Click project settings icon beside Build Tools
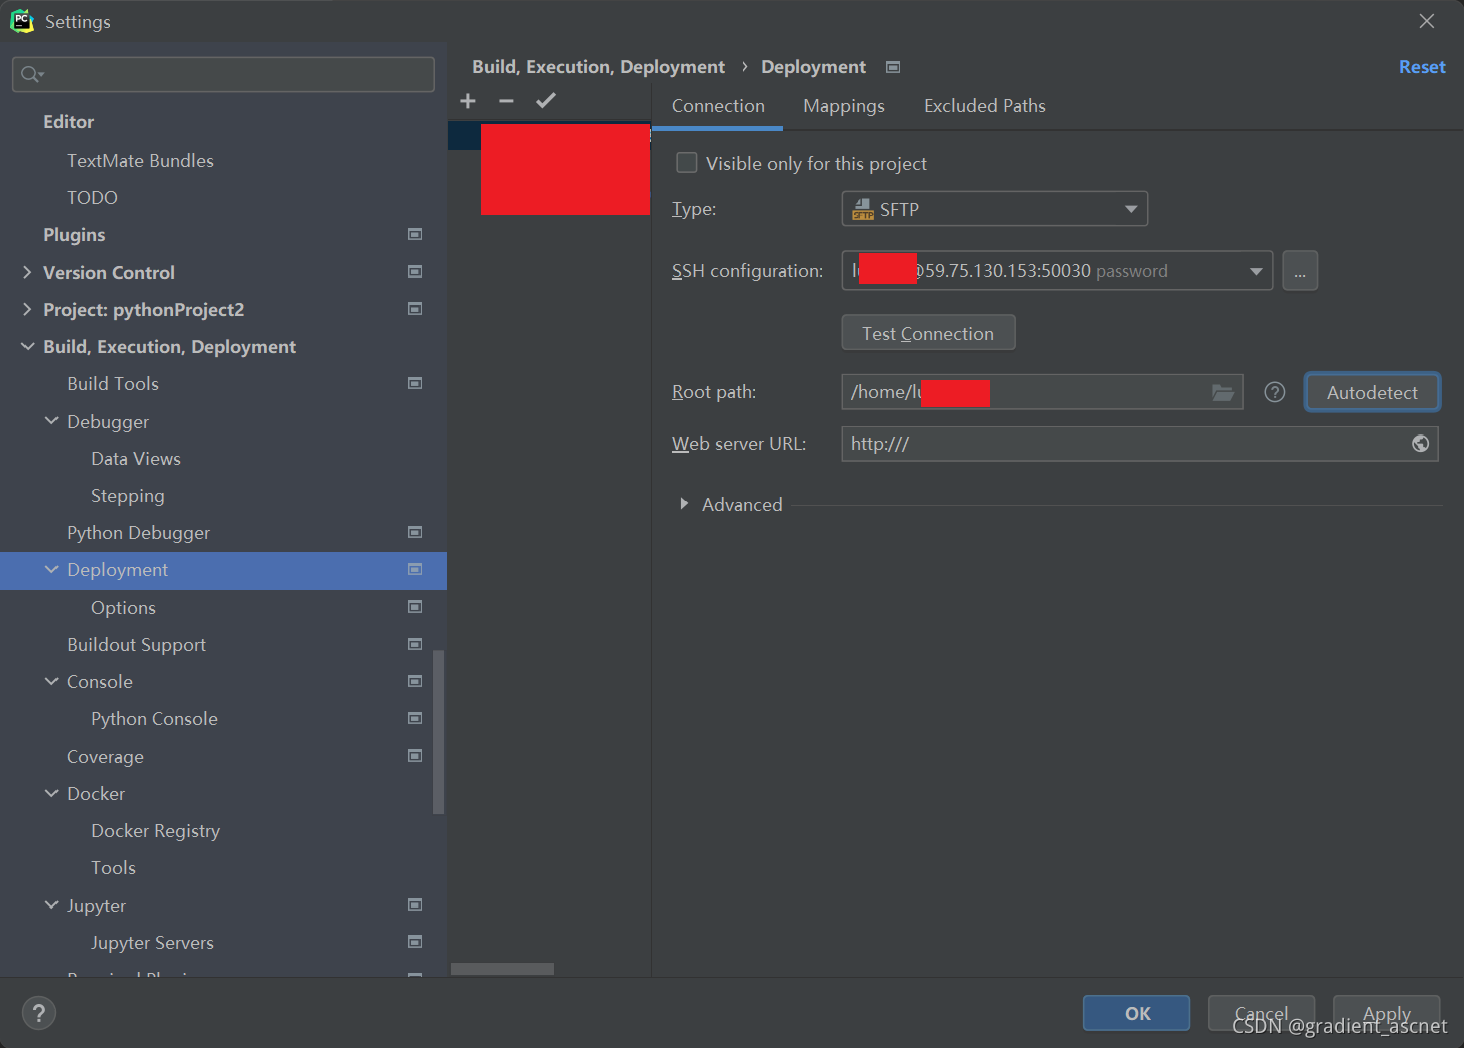The width and height of the screenshot is (1464, 1048). click(415, 383)
